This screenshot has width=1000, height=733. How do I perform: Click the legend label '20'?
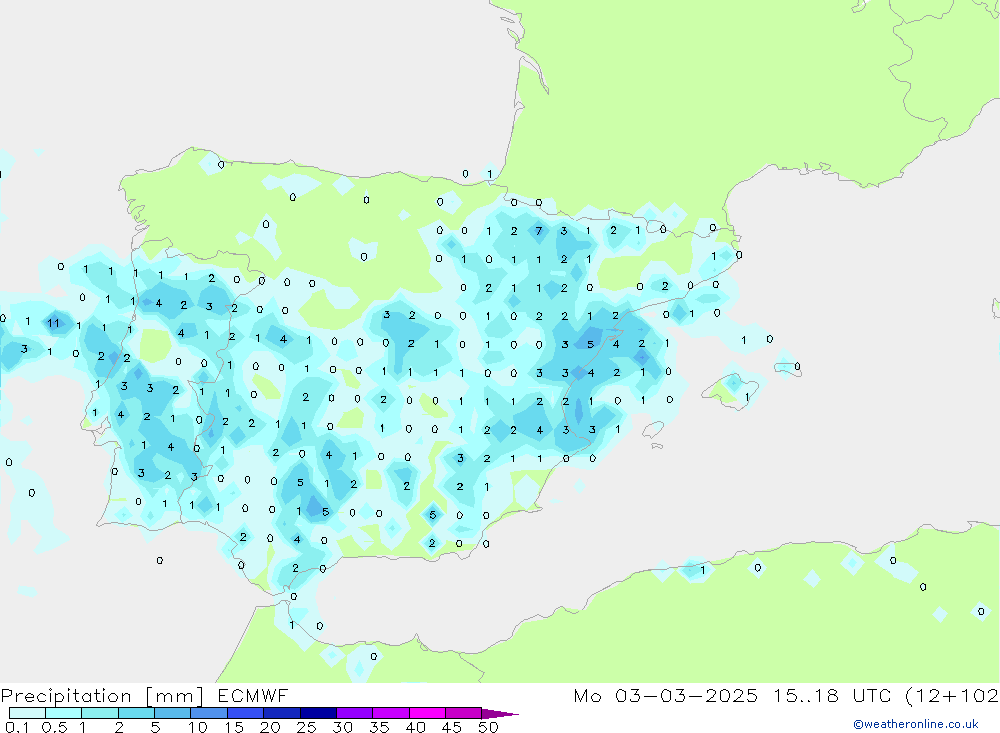(270, 727)
